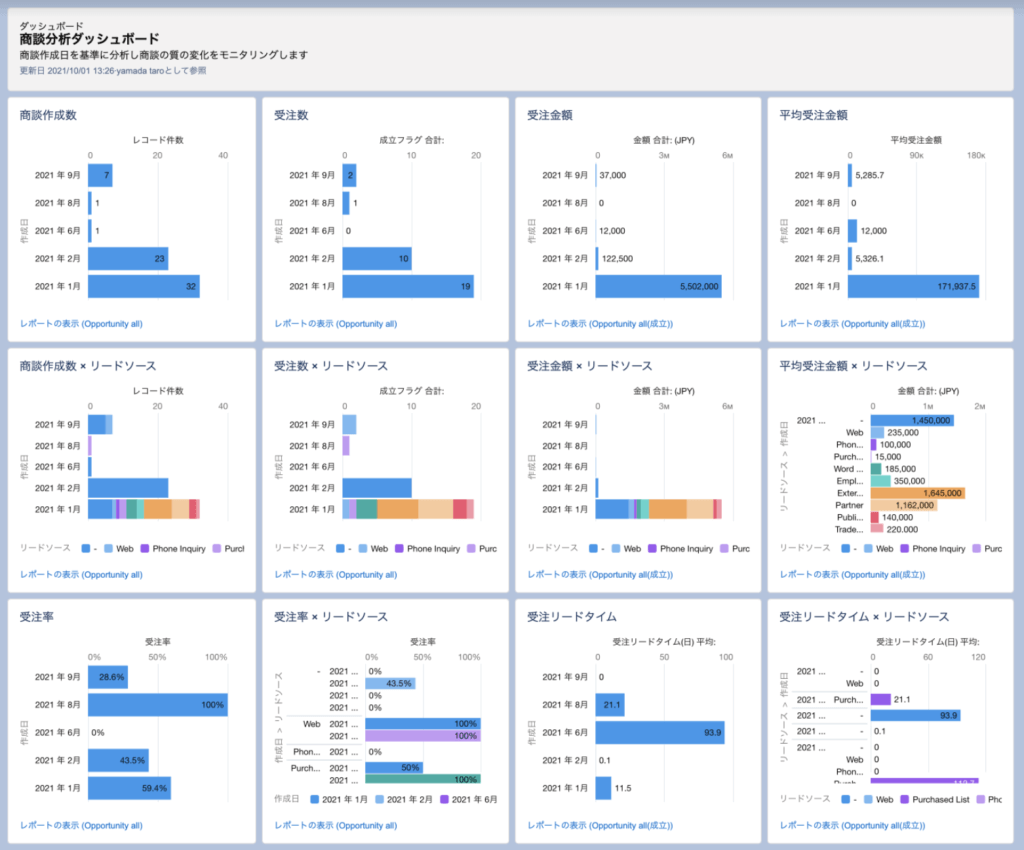1024x850 pixels.
Task: View report for 受注率 panel
Action: tap(81, 826)
